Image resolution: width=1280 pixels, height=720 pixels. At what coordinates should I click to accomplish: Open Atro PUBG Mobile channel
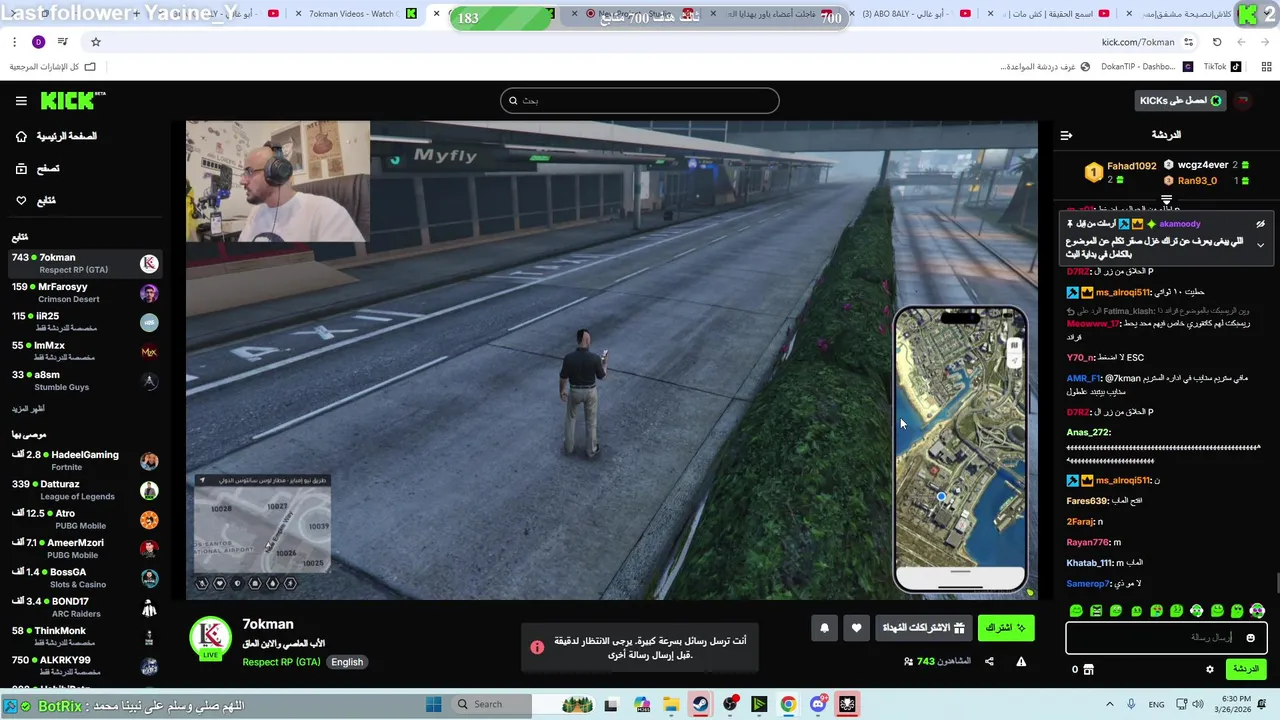click(x=85, y=519)
